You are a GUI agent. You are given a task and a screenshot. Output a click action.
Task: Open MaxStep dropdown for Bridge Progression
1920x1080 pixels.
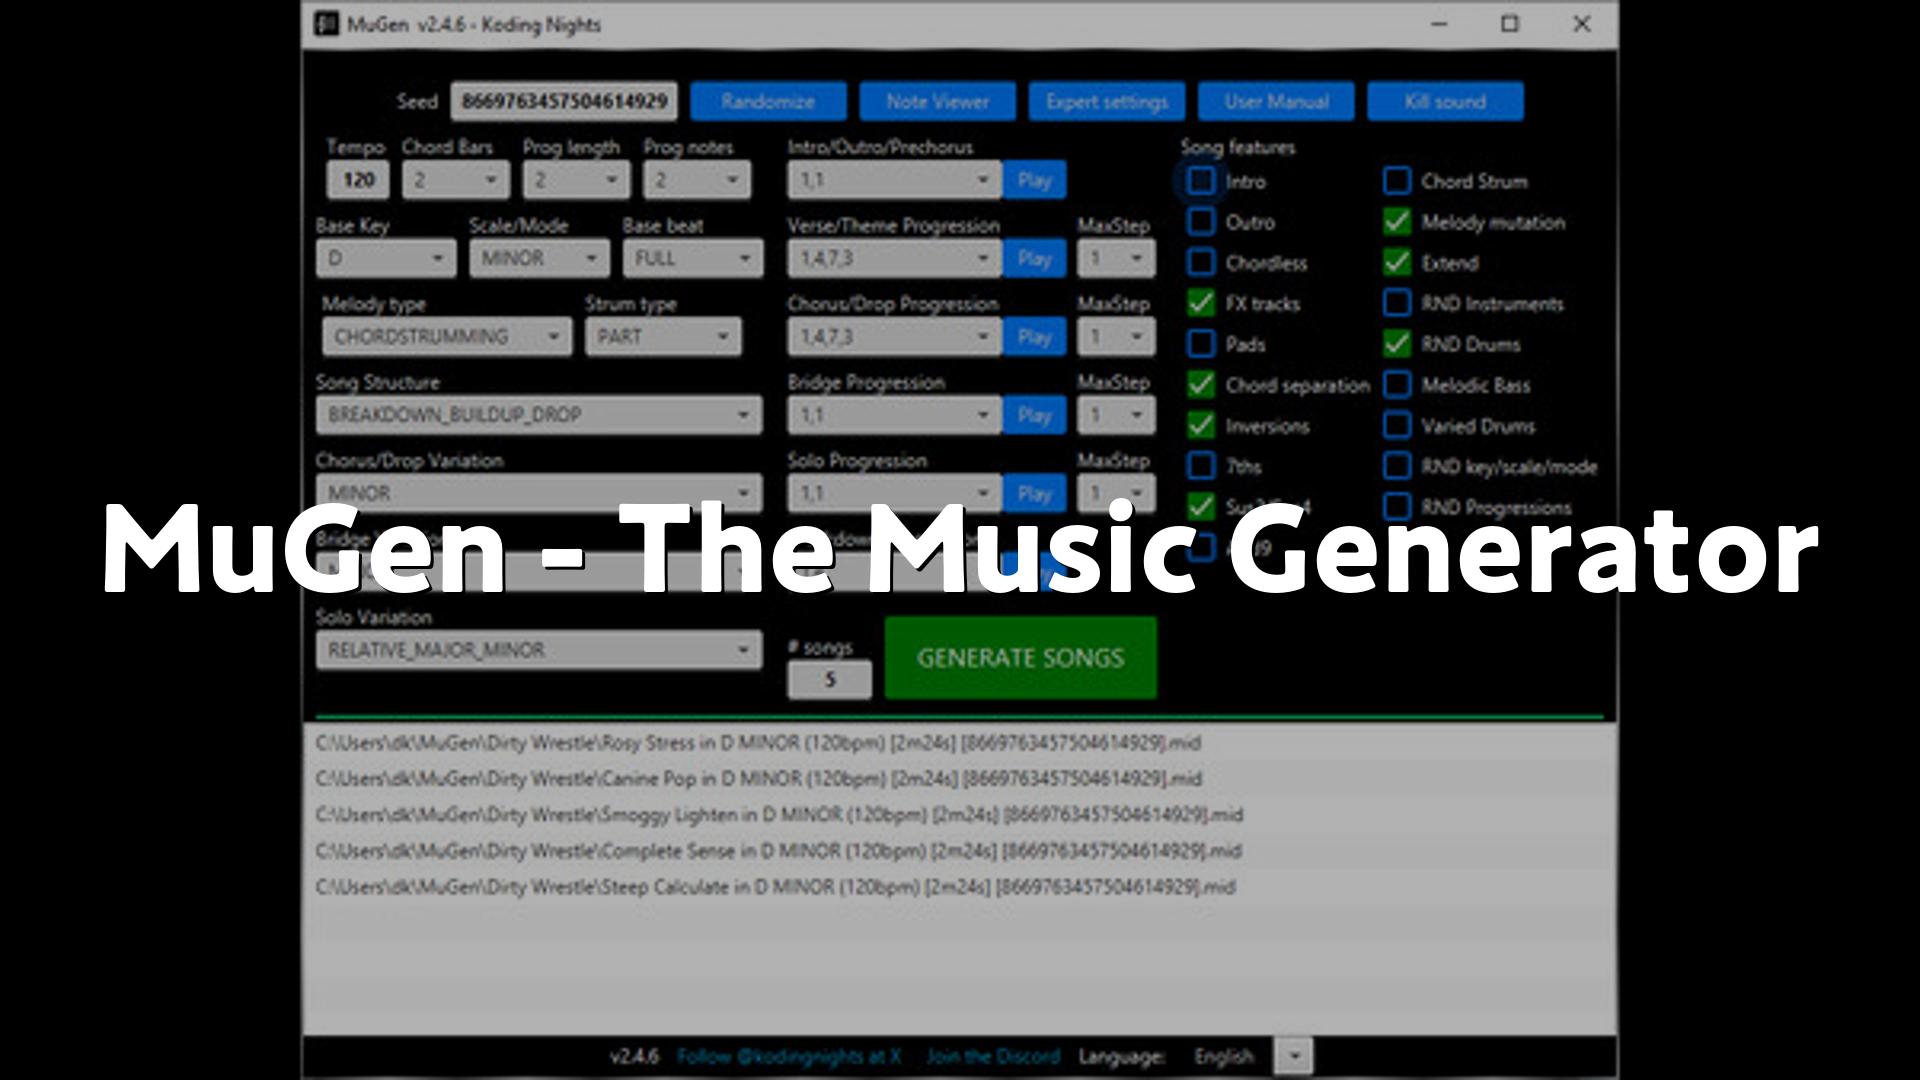coord(1116,415)
